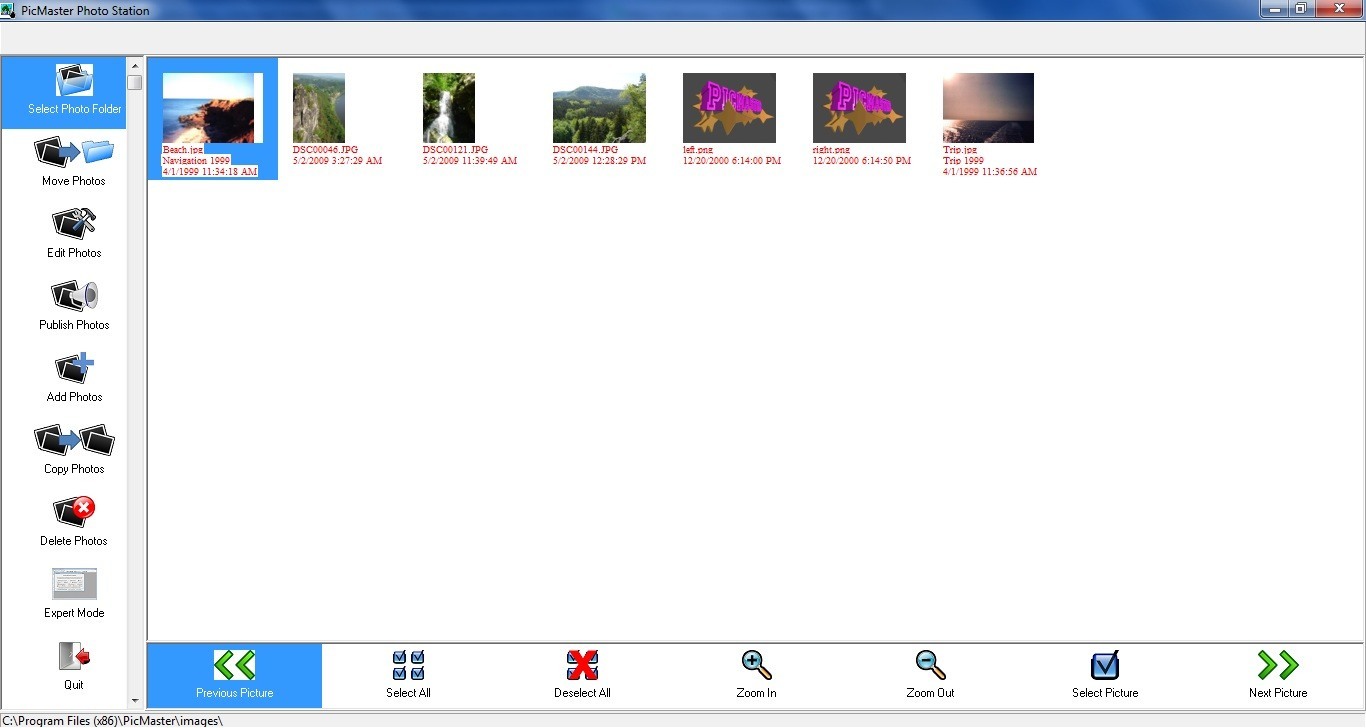The width and height of the screenshot is (1366, 728).
Task: Select the DSC00121.JPG waterfall thumbnail
Action: [449, 108]
